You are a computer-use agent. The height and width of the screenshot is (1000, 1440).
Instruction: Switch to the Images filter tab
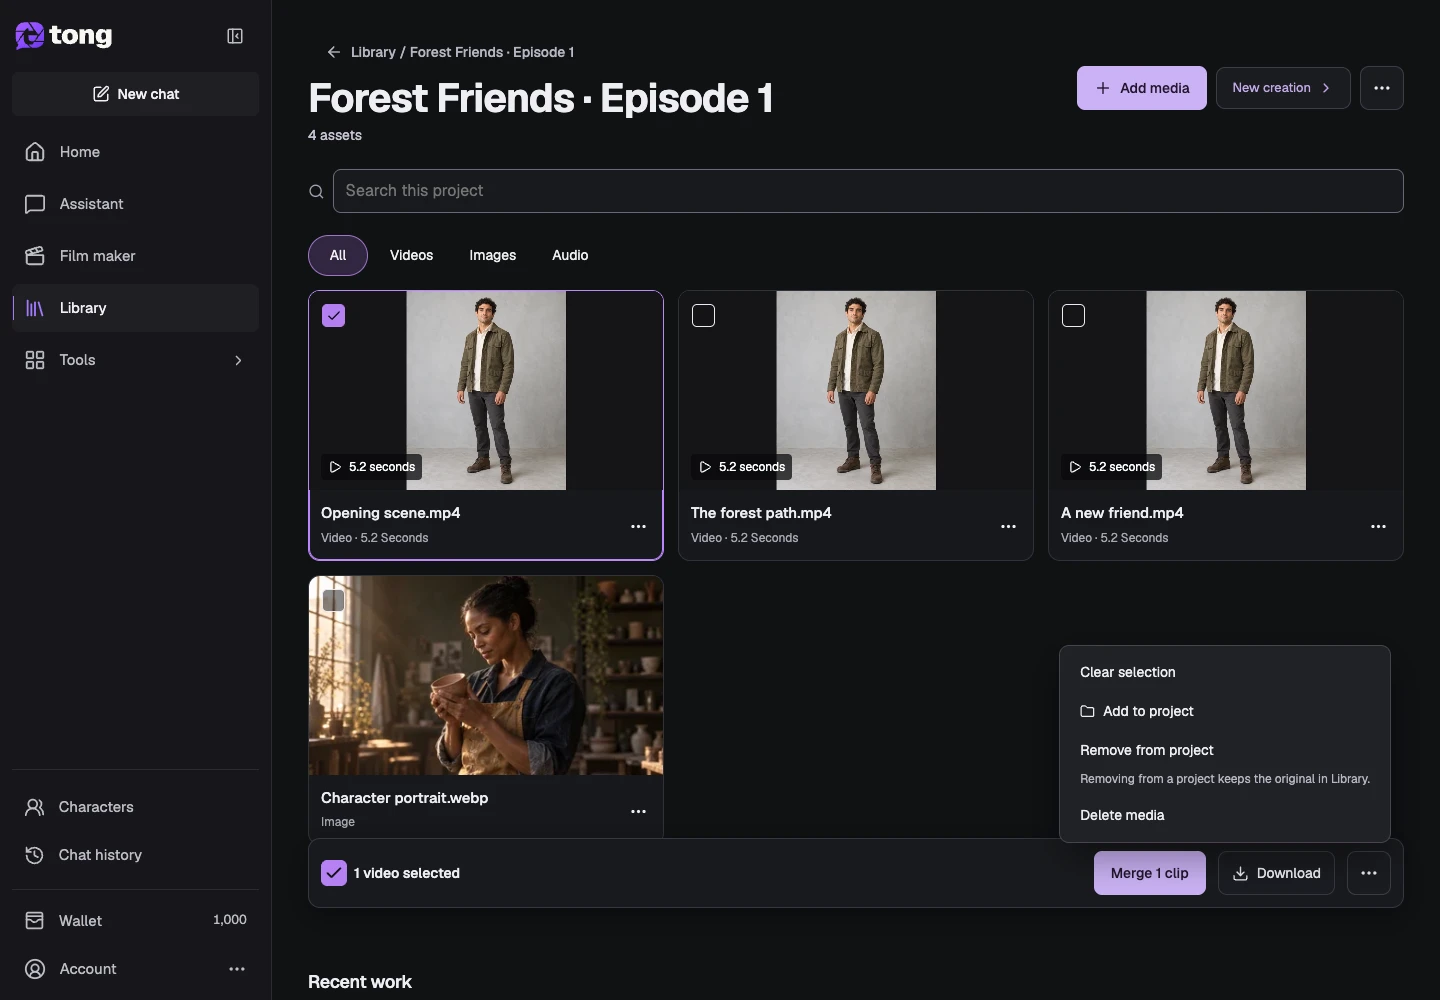[493, 255]
